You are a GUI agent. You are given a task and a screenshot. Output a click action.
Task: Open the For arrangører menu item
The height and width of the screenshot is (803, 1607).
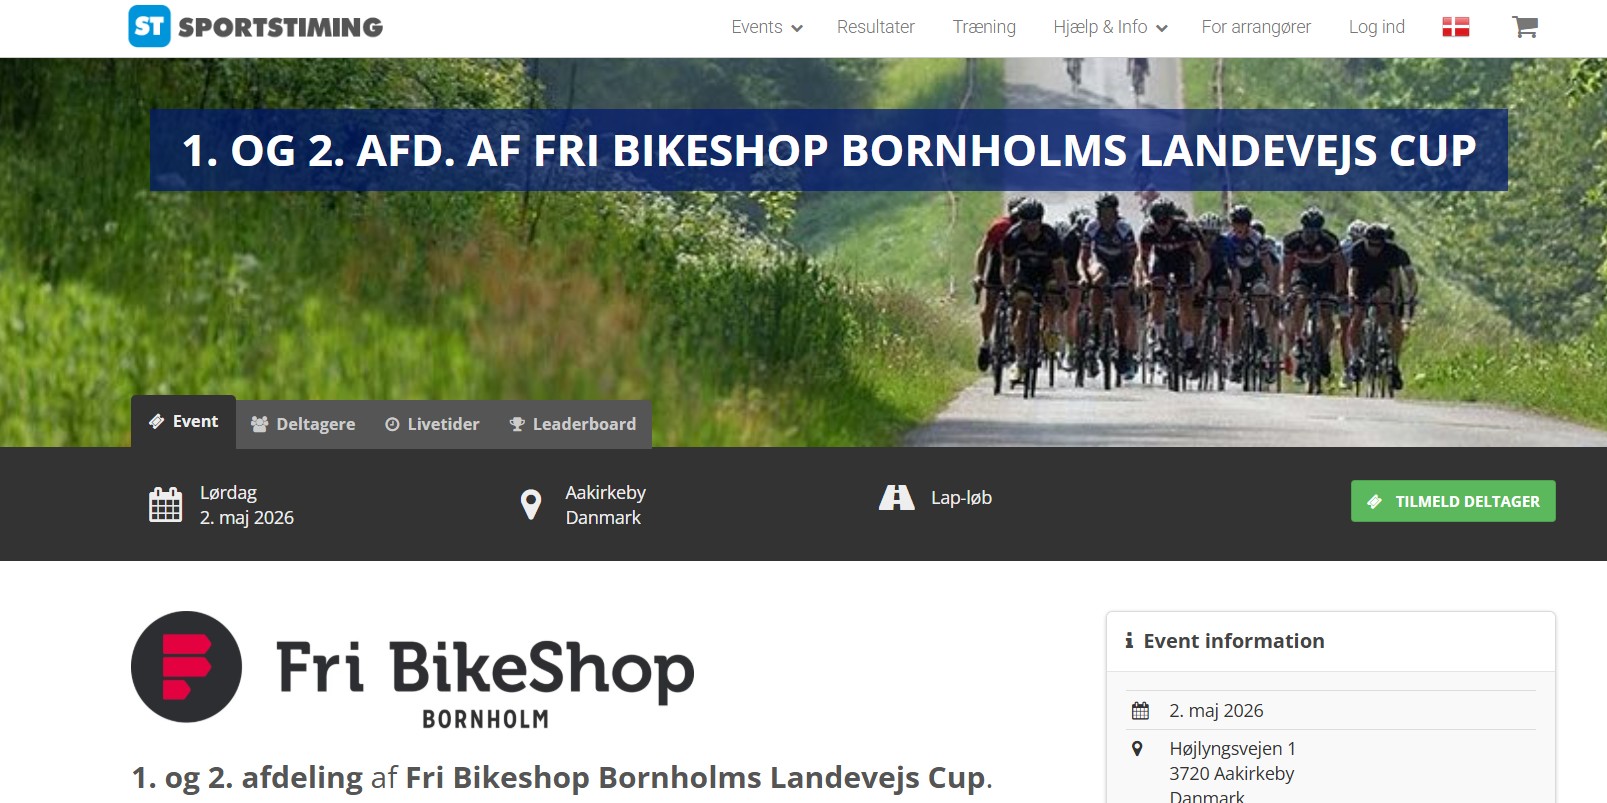click(1256, 27)
